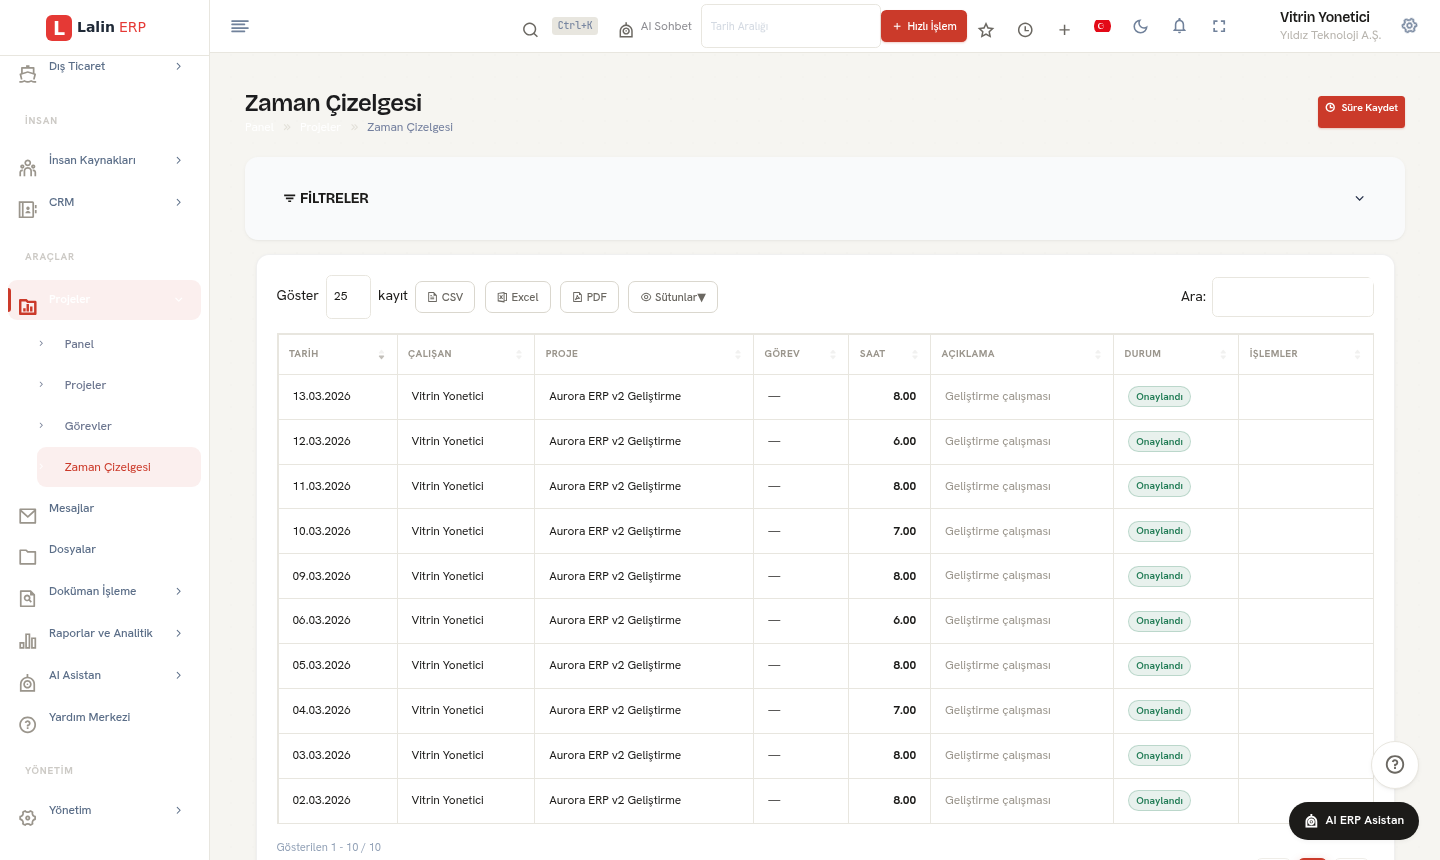
Task: Open recent history clock icon
Action: [x=1025, y=30]
